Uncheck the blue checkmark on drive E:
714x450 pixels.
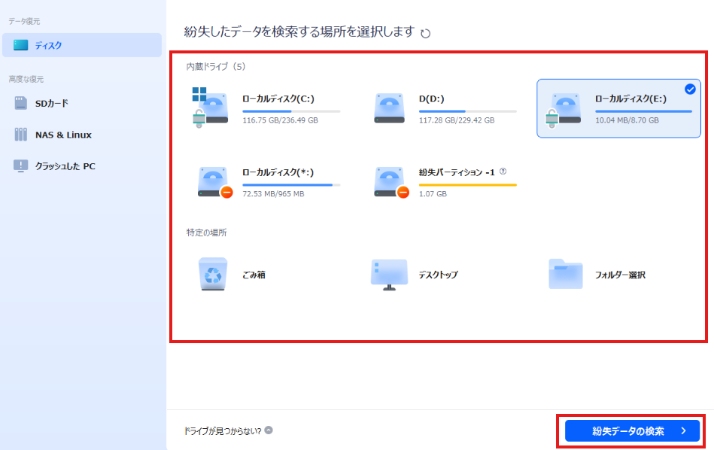point(690,89)
